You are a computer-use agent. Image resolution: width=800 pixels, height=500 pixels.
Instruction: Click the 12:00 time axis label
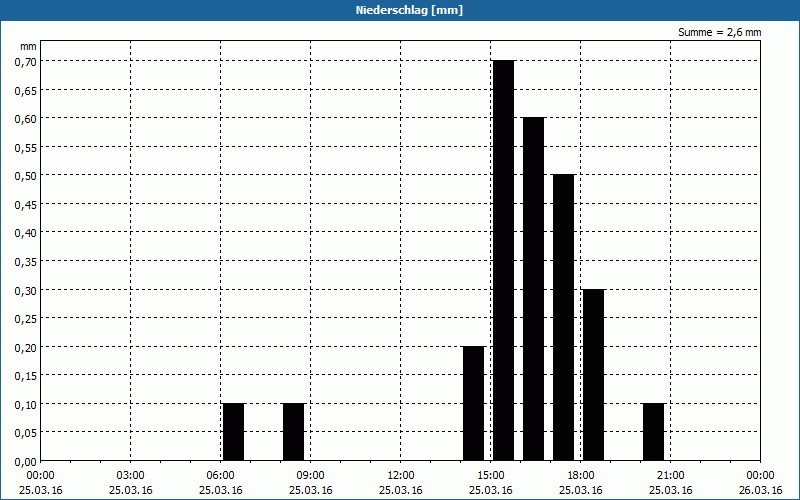point(400,475)
